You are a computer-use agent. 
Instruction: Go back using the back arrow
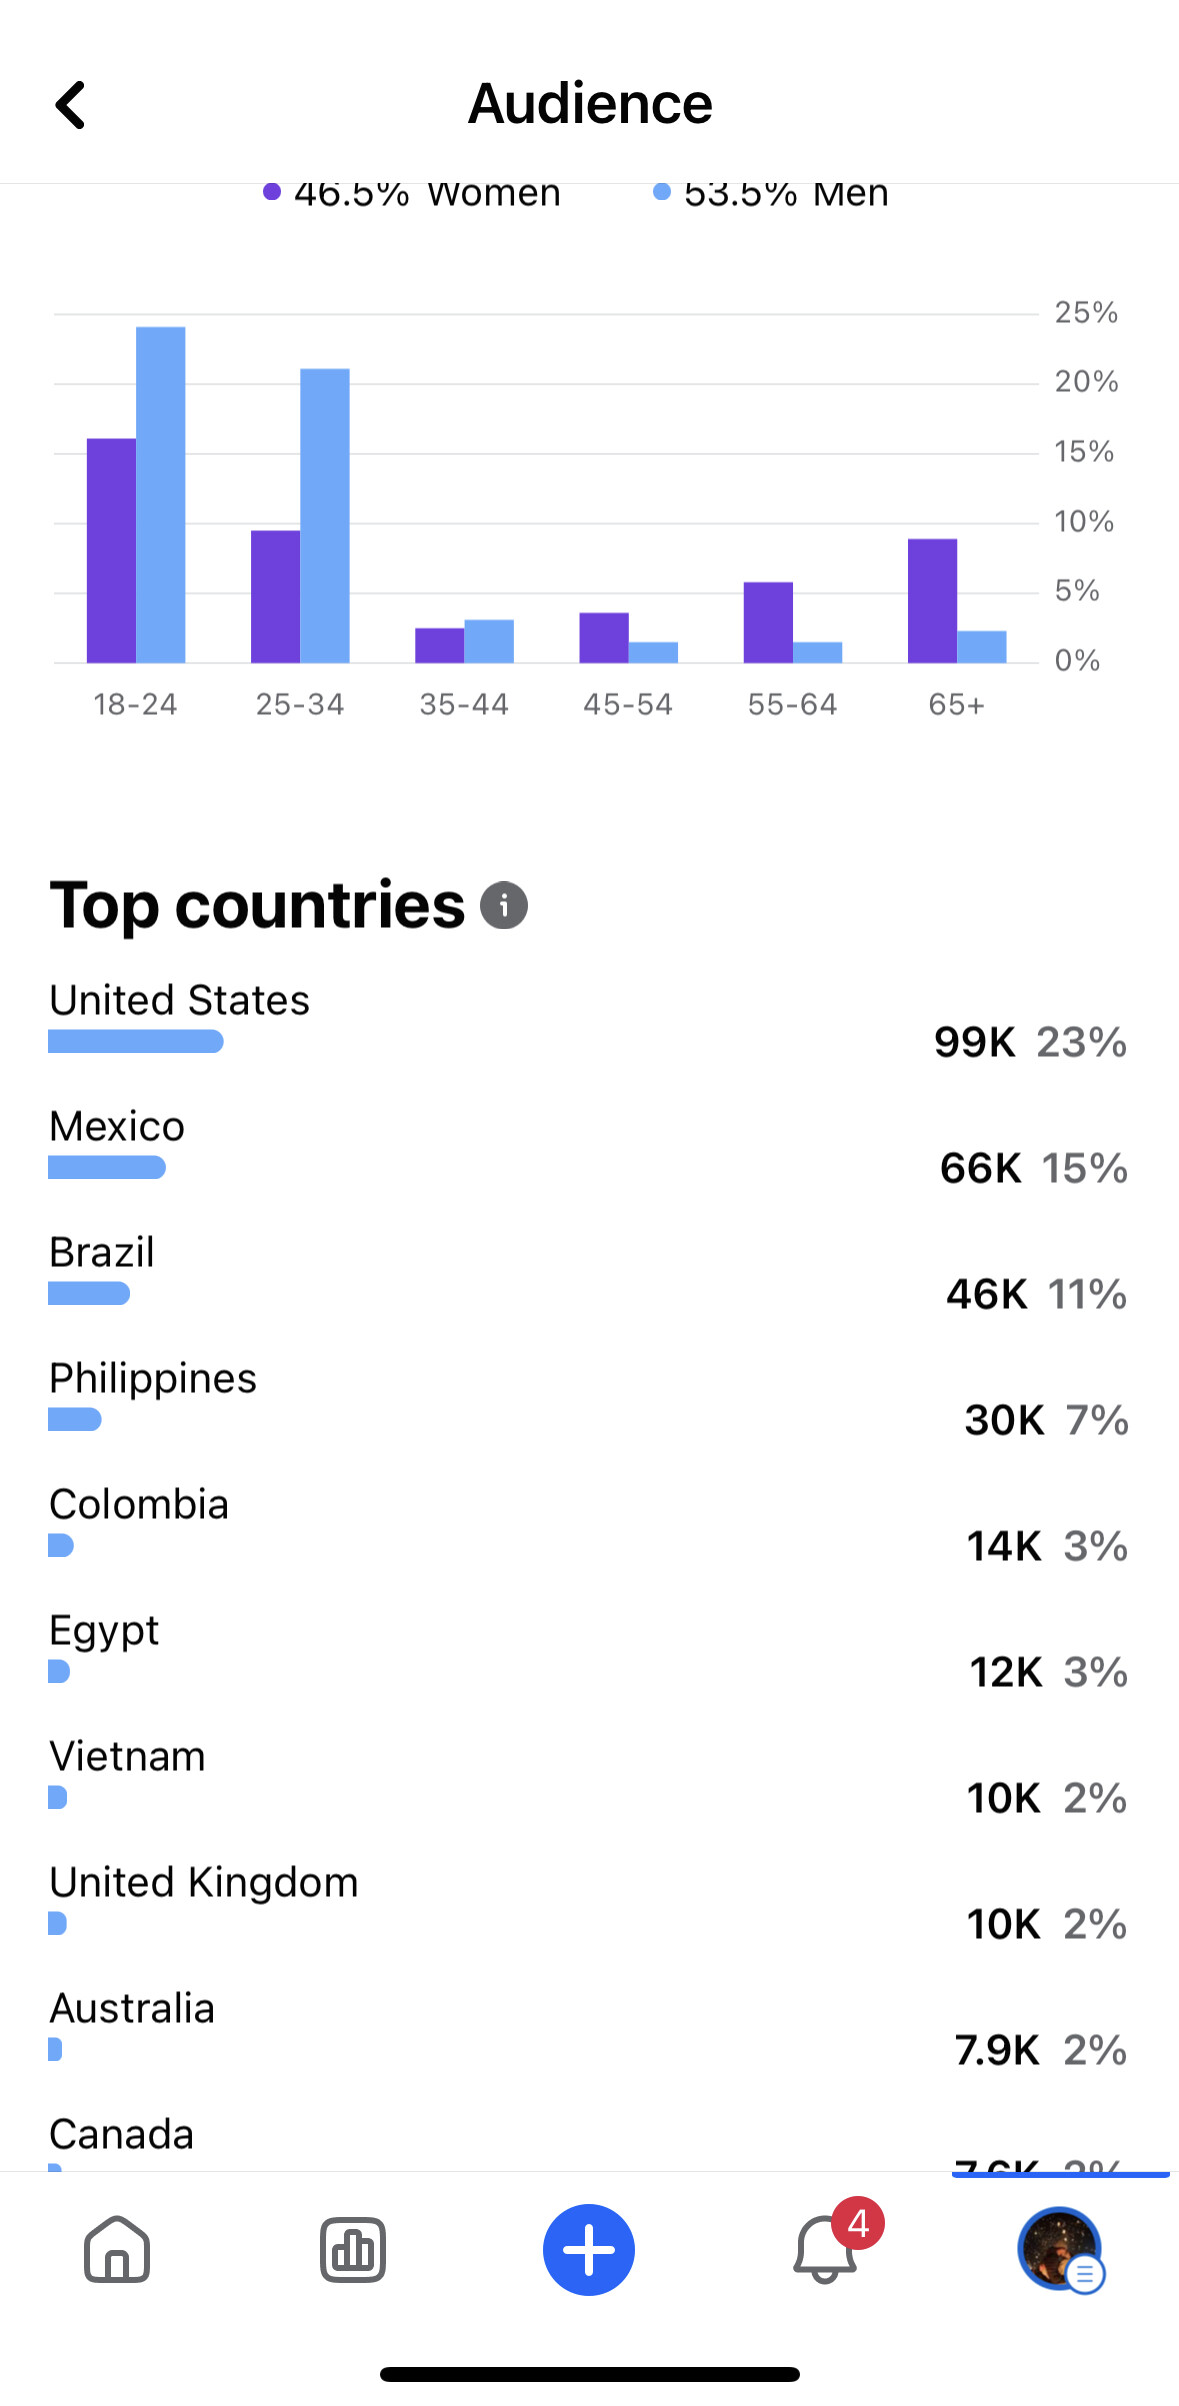tap(70, 105)
